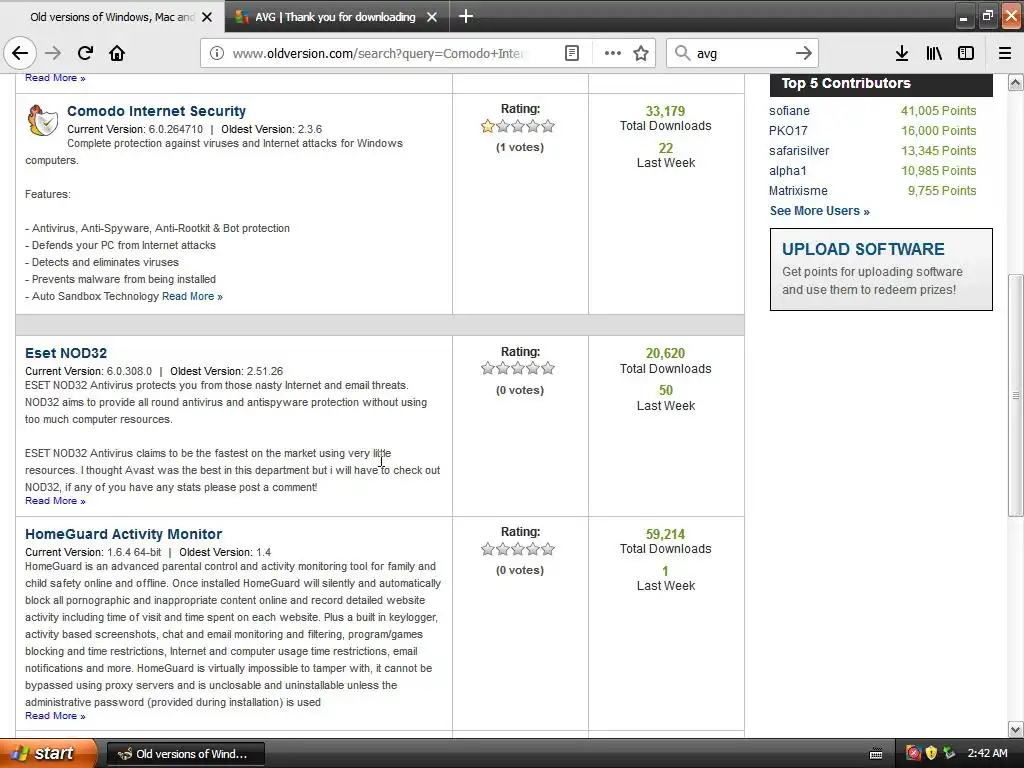
Task: Open the Eset NOD32 title link
Action: point(66,353)
